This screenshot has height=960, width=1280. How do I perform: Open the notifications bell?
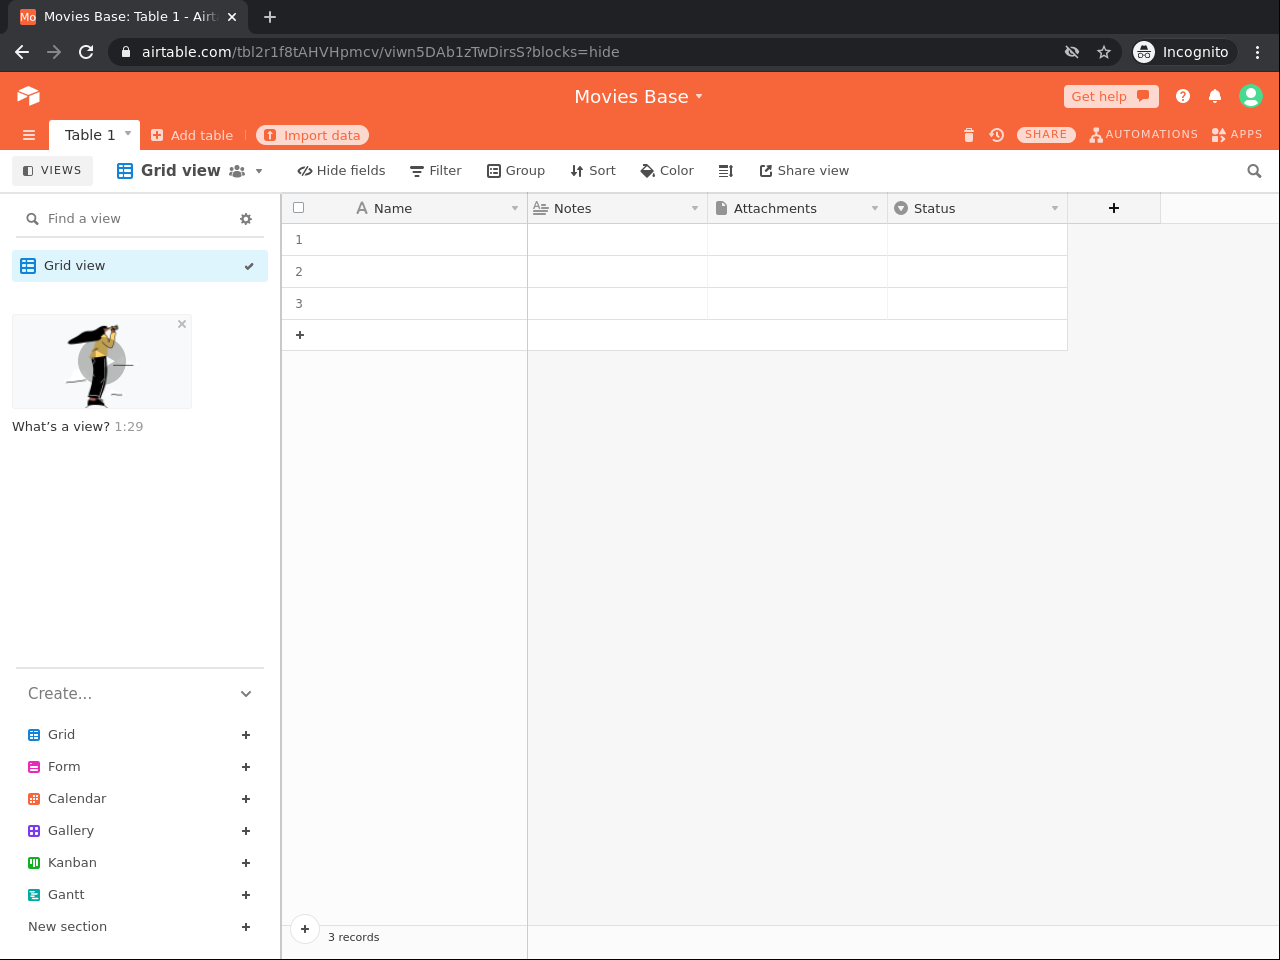(1215, 96)
